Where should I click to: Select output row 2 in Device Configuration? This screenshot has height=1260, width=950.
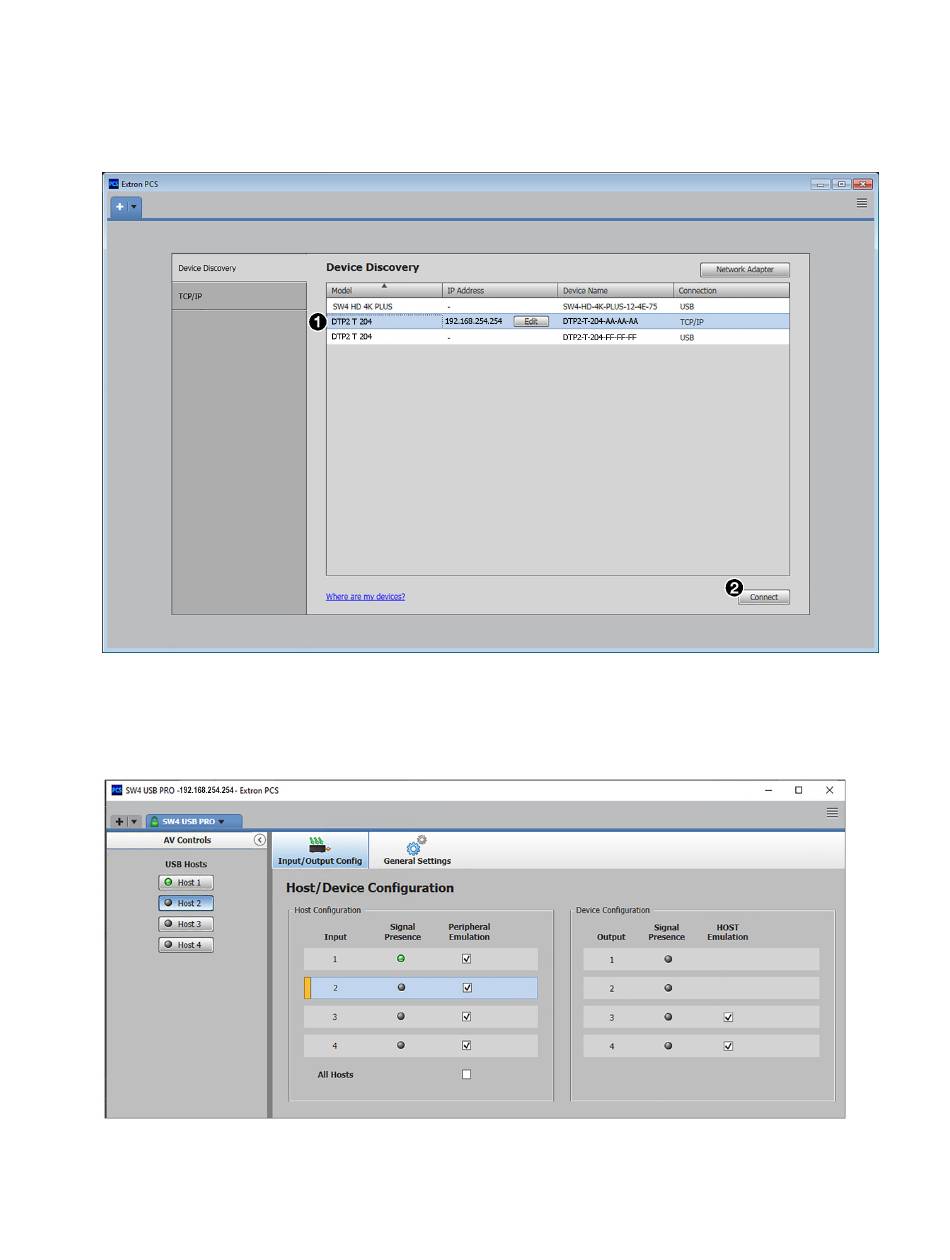pos(701,988)
